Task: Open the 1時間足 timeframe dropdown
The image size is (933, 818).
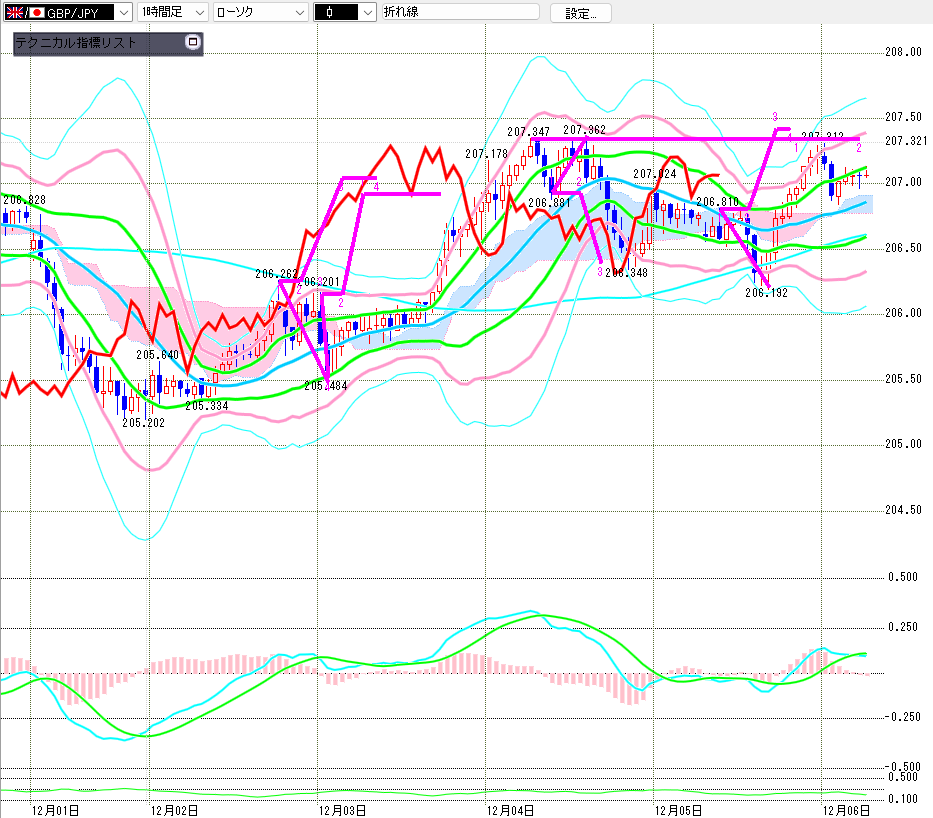Action: (198, 13)
